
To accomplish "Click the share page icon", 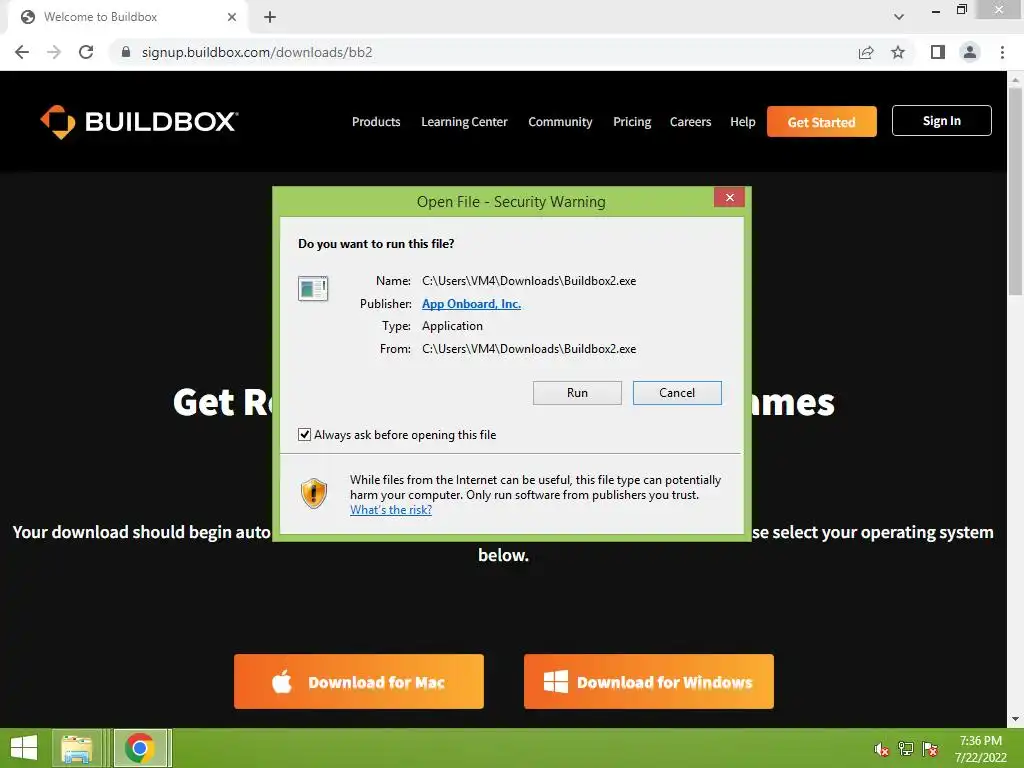I will pyautogui.click(x=866, y=52).
